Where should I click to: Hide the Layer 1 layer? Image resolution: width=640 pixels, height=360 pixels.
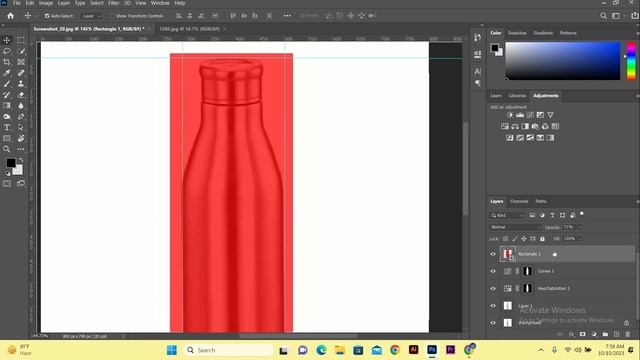(493, 305)
